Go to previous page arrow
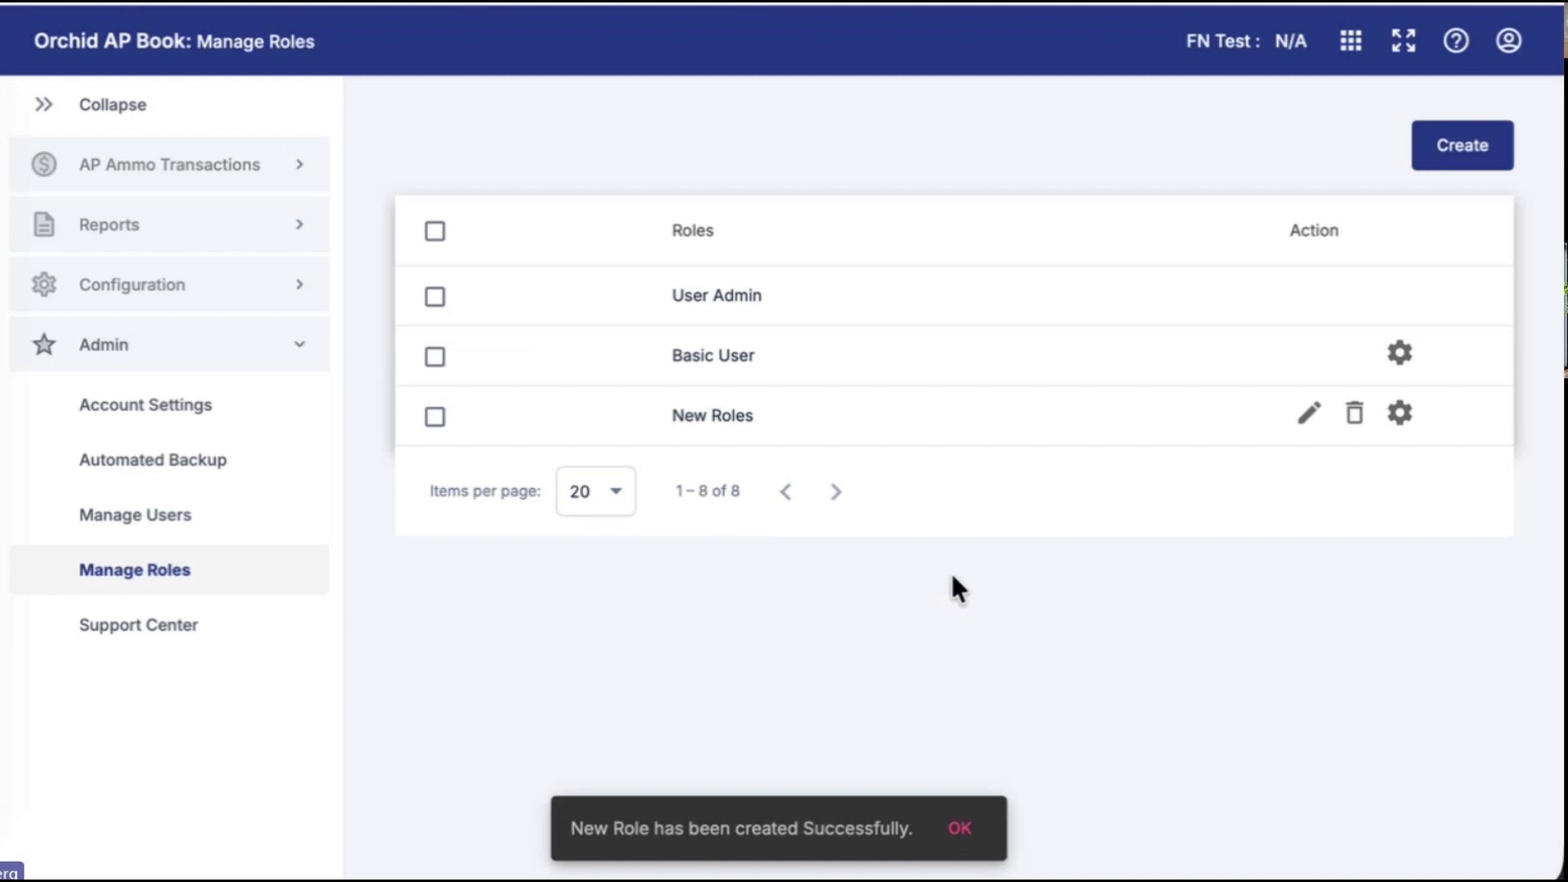This screenshot has height=882, width=1568. 785,492
